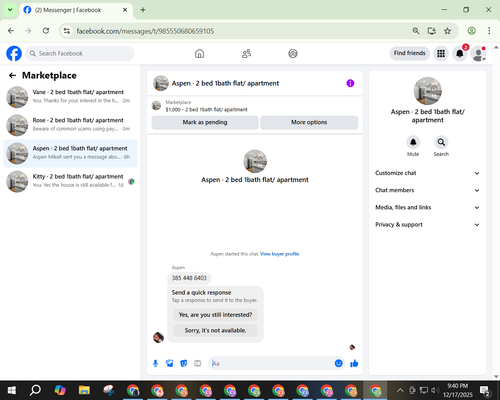Open the View buyer profile link

(x=280, y=254)
